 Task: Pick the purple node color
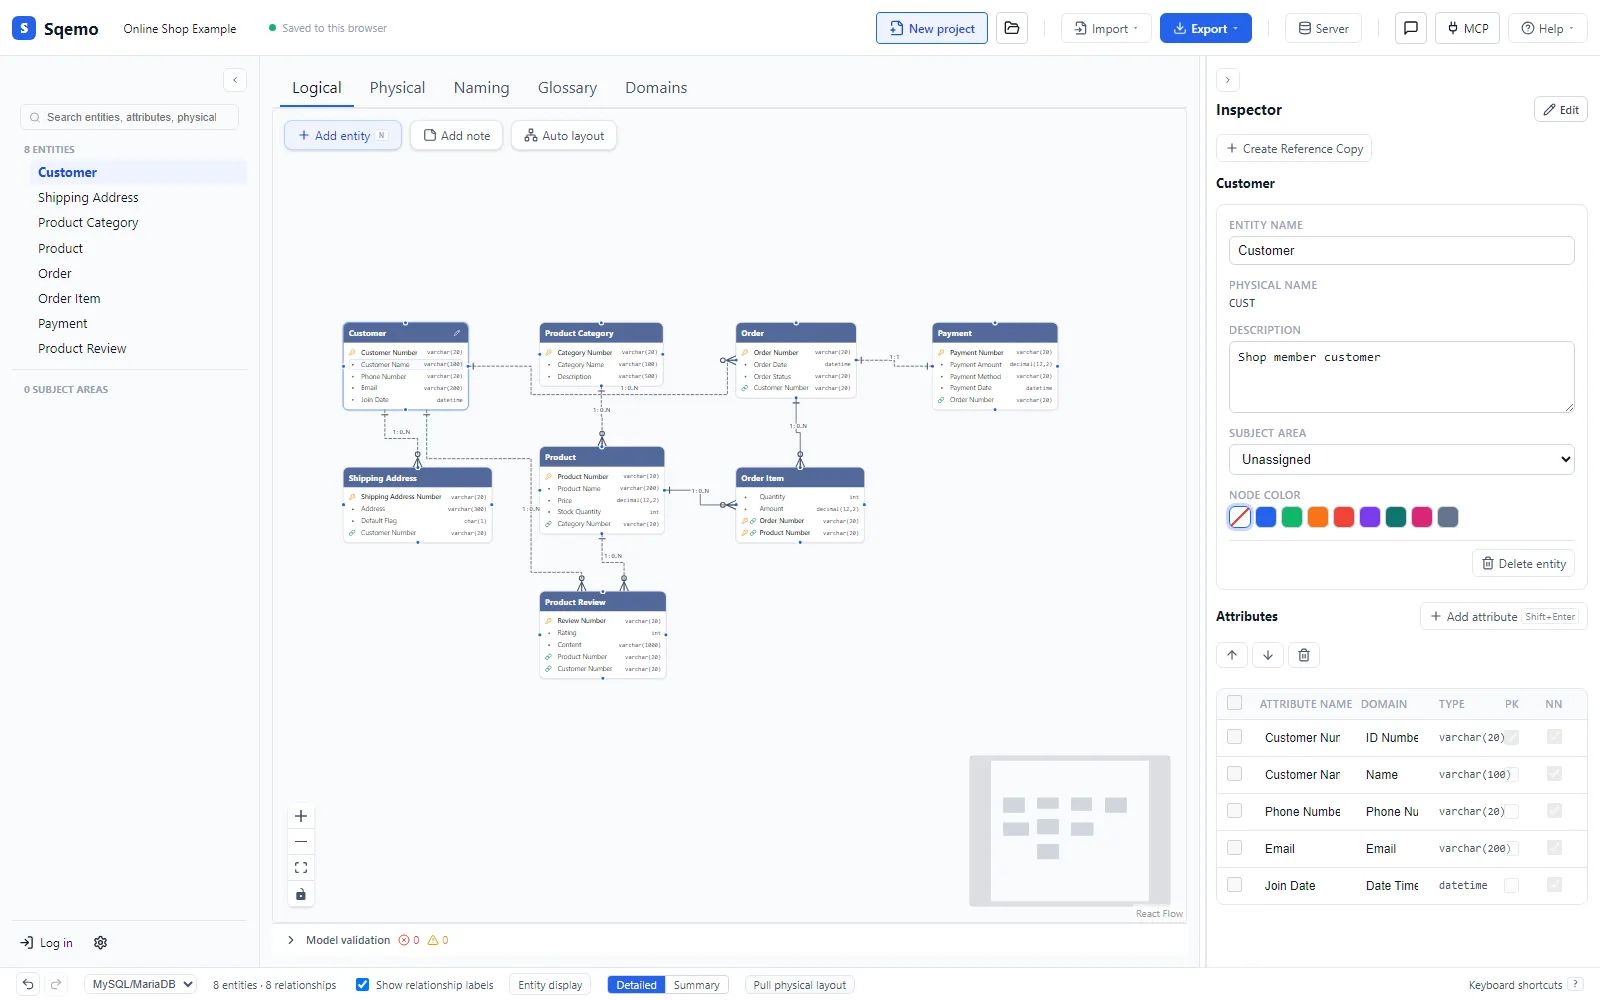click(1370, 517)
